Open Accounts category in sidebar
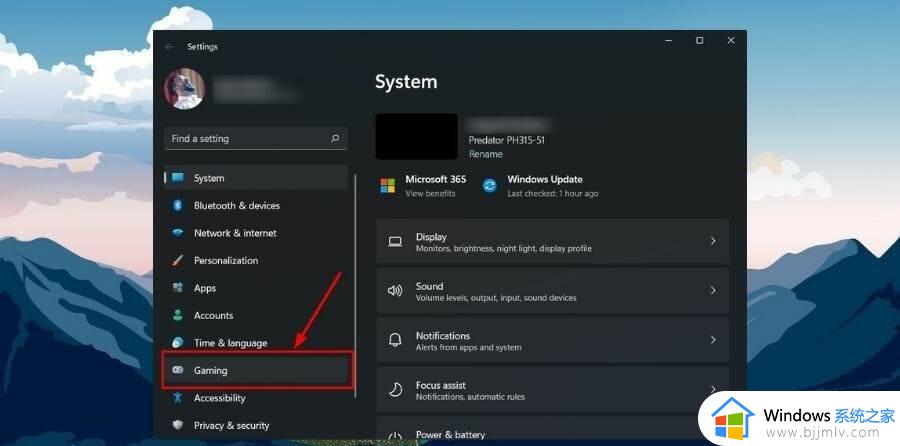This screenshot has width=900, height=446. pos(256,316)
